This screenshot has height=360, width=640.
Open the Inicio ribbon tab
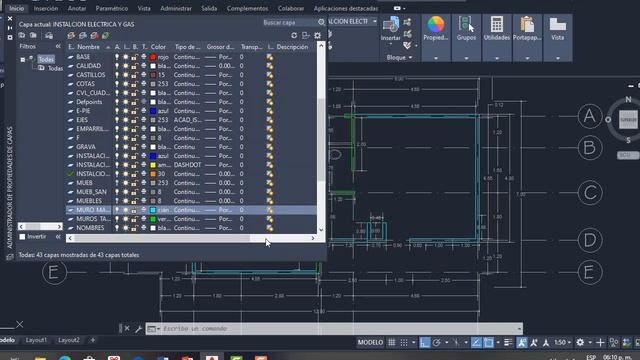17,8
